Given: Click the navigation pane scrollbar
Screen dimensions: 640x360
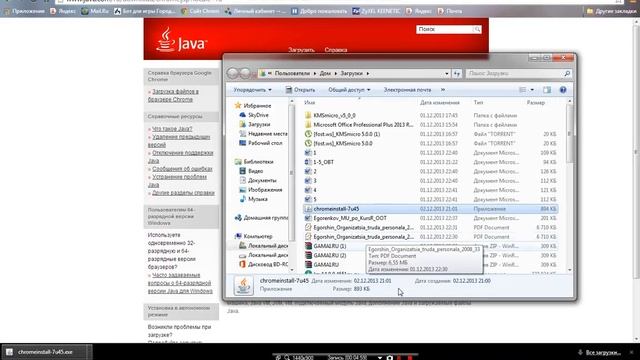Looking at the screenshot, I should [291, 173].
